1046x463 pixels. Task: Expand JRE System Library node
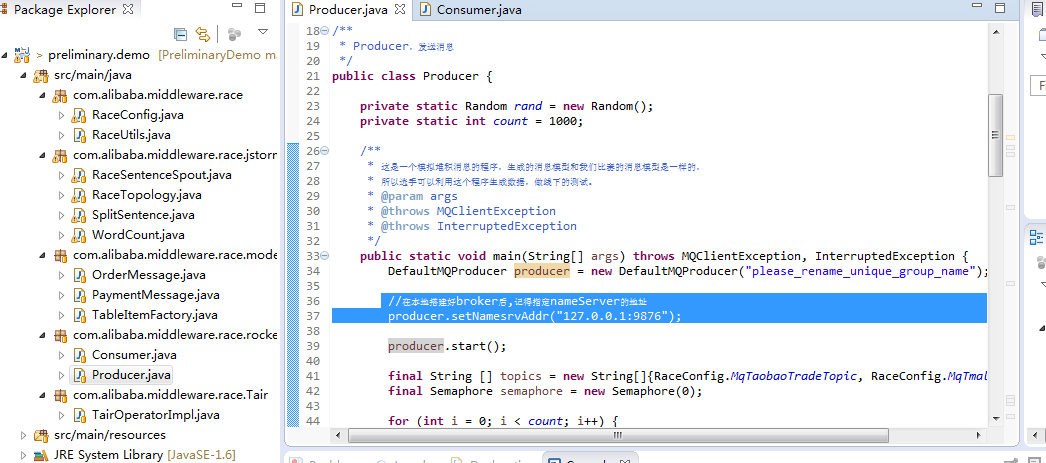click(24, 455)
